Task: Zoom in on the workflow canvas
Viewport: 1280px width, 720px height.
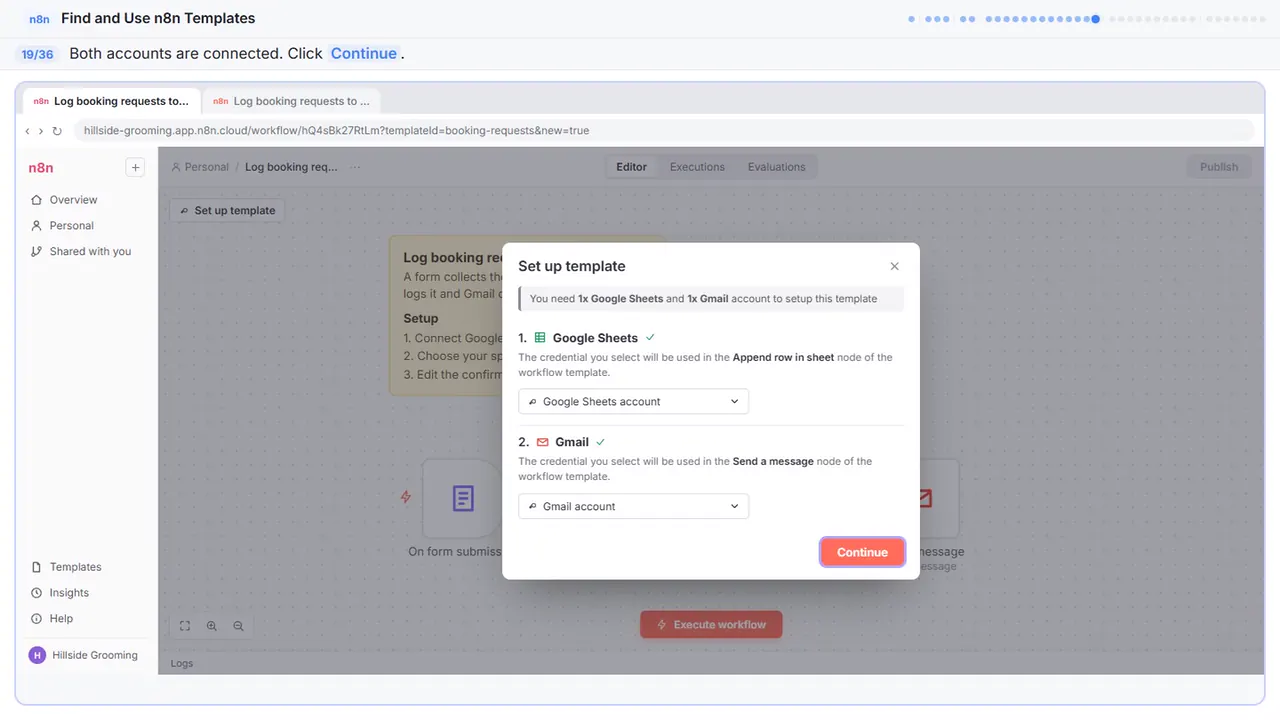Action: 212,626
